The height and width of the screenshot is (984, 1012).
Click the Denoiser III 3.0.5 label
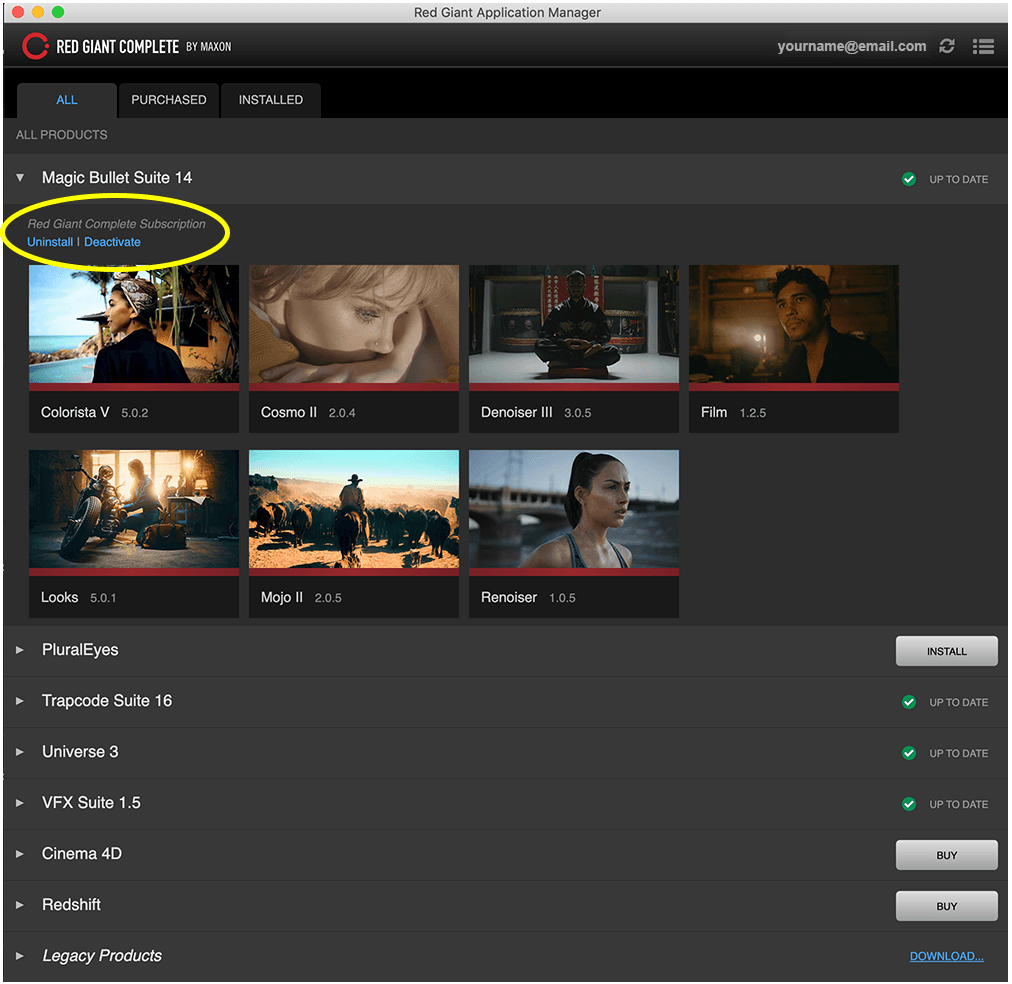536,412
